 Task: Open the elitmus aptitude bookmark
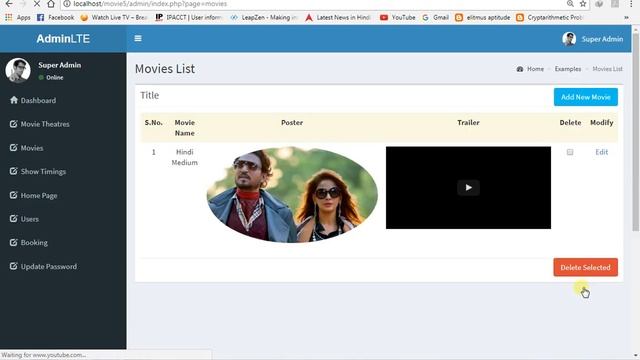[483, 18]
